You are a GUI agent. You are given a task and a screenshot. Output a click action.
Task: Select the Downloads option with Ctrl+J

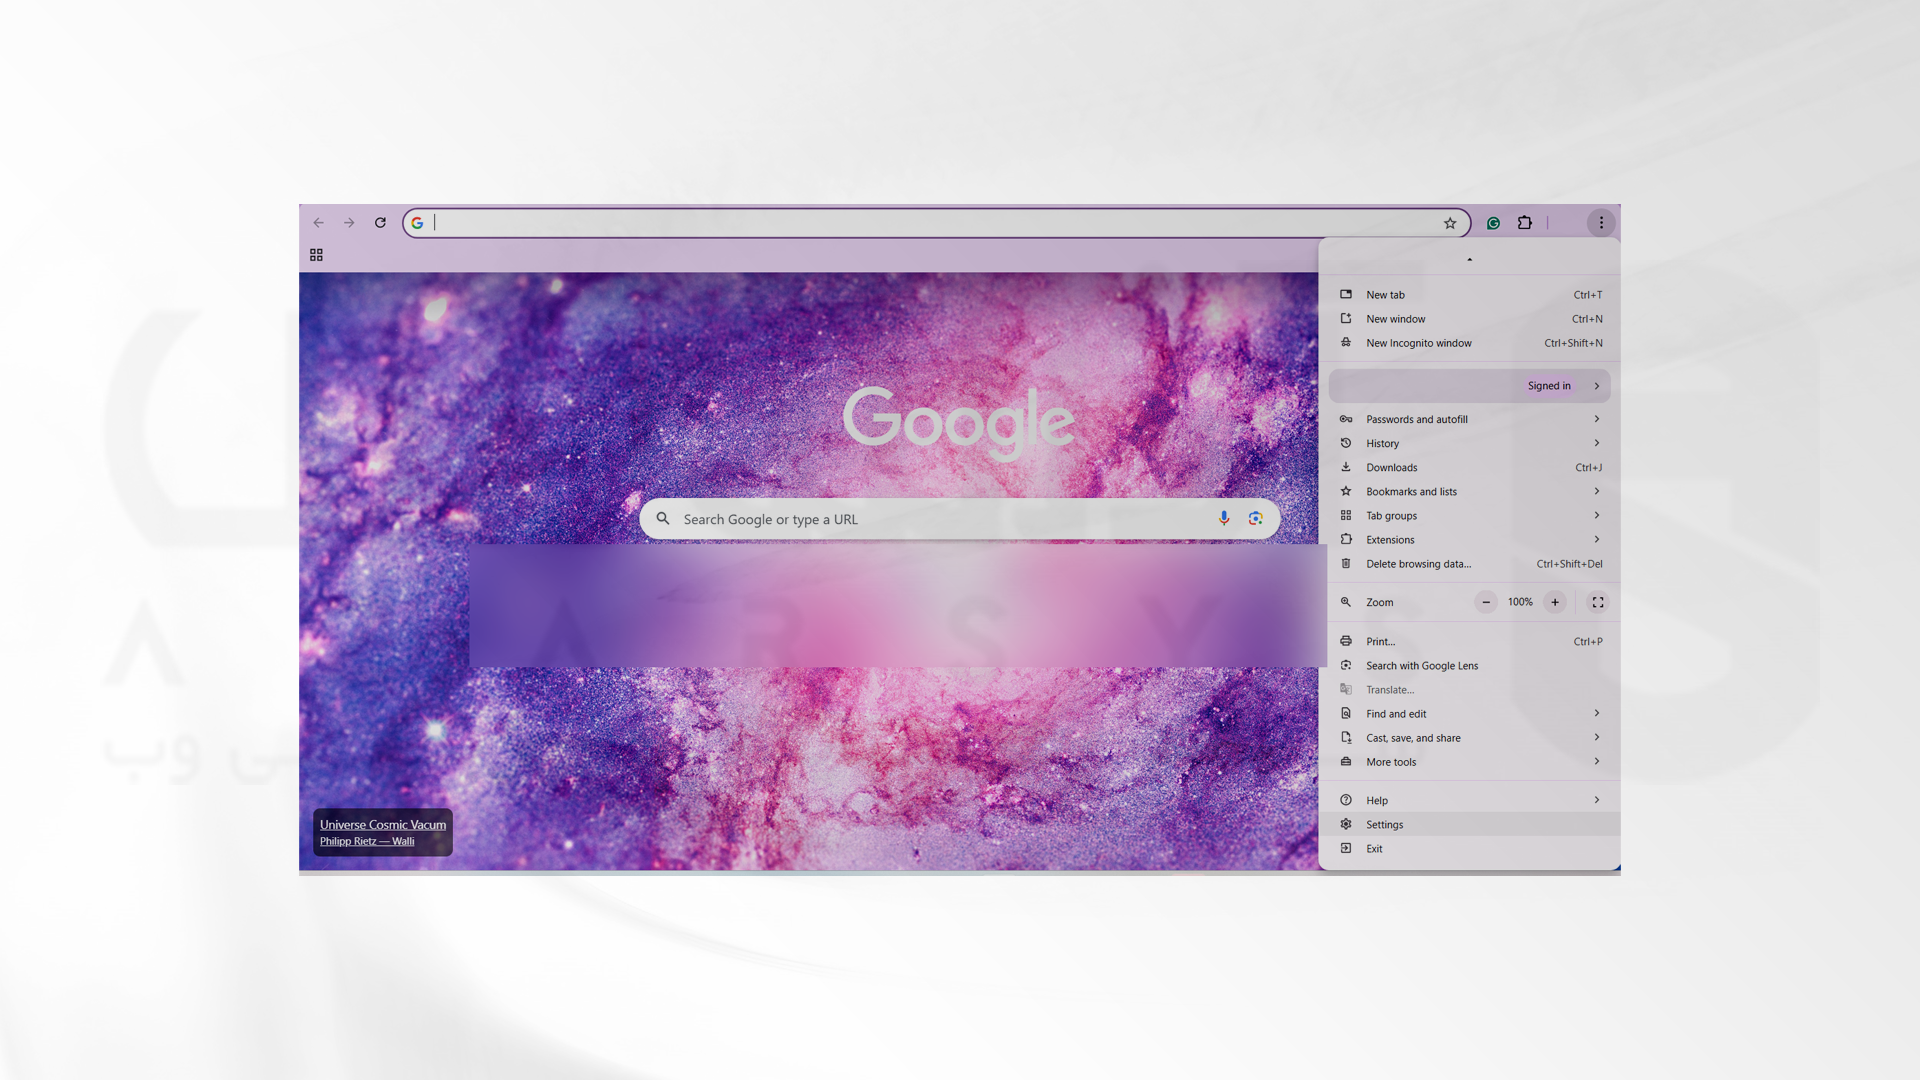pyautogui.click(x=1470, y=467)
